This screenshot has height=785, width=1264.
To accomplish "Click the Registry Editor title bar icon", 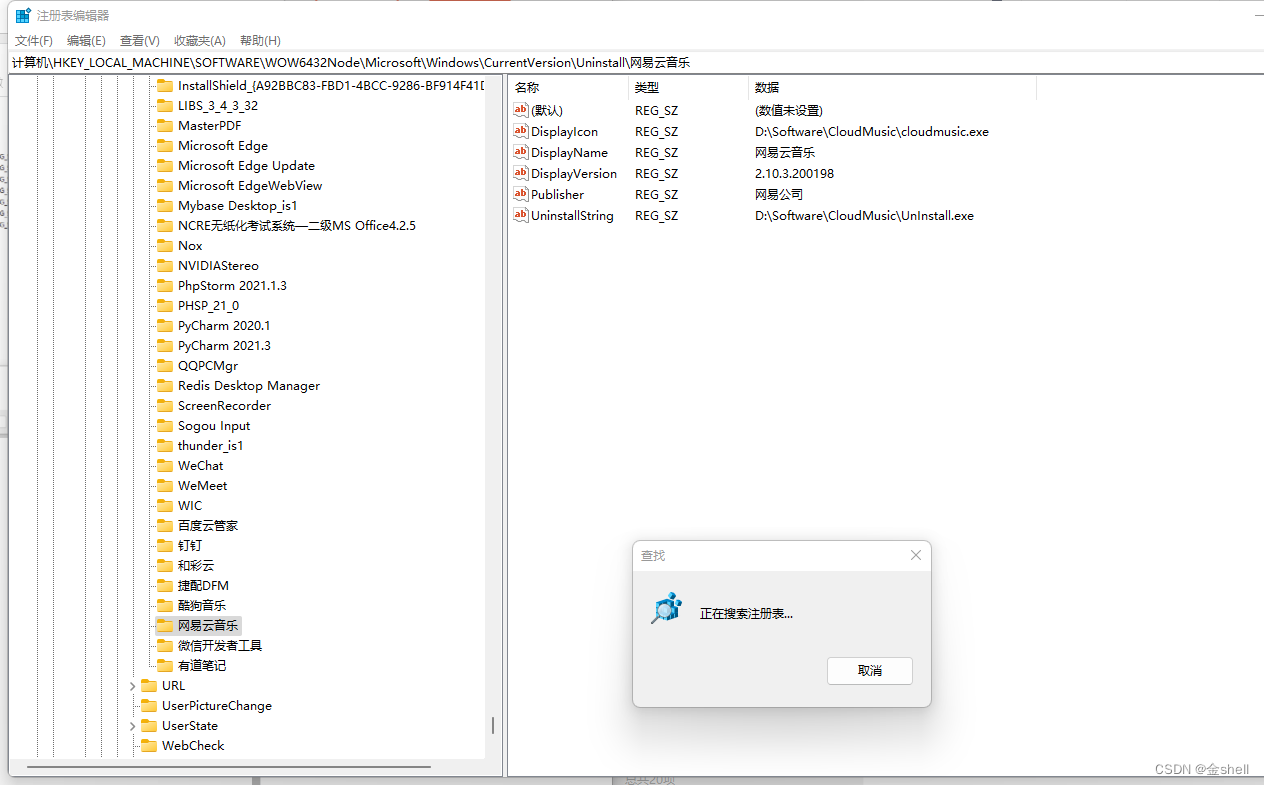I will pos(22,15).
